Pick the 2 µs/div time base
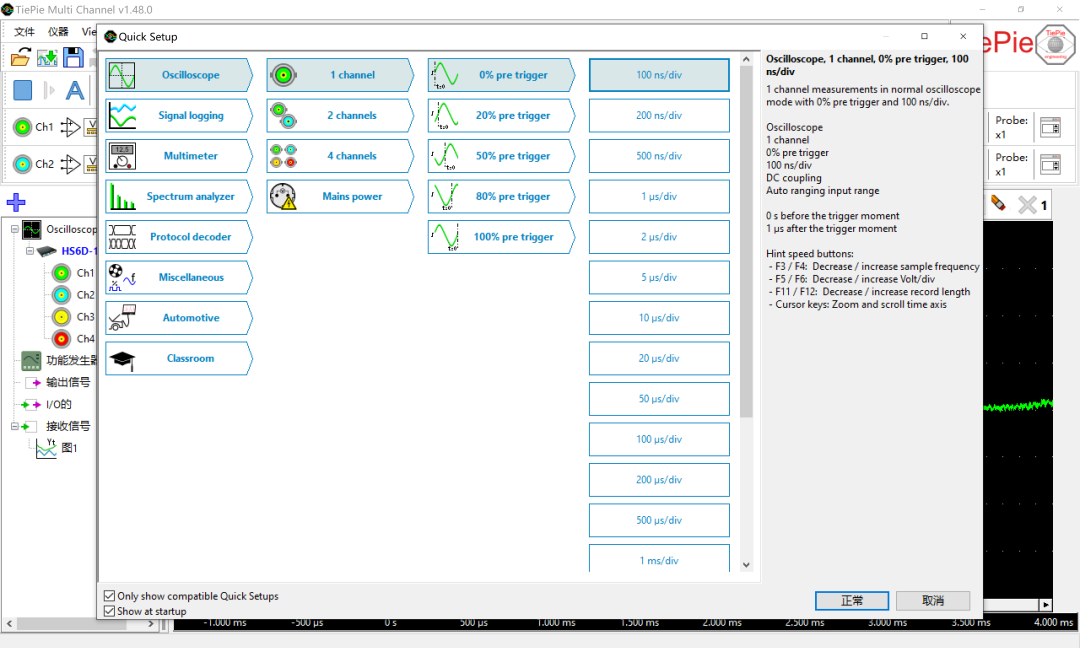Screen dimensions: 1080x648 (659, 237)
